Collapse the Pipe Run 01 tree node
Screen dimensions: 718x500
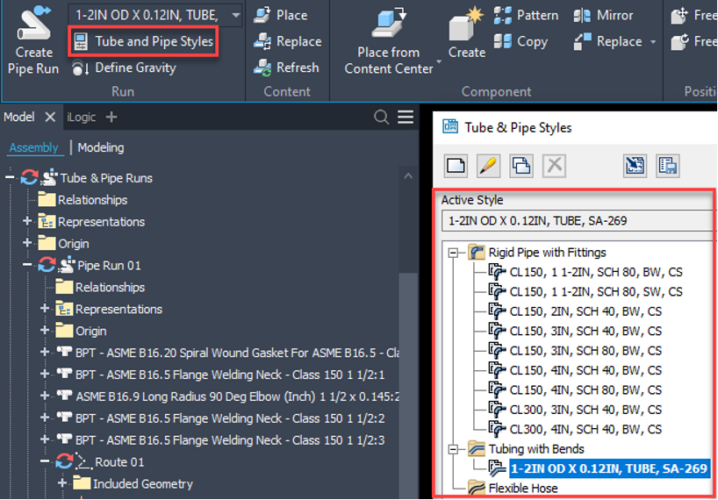[28, 265]
